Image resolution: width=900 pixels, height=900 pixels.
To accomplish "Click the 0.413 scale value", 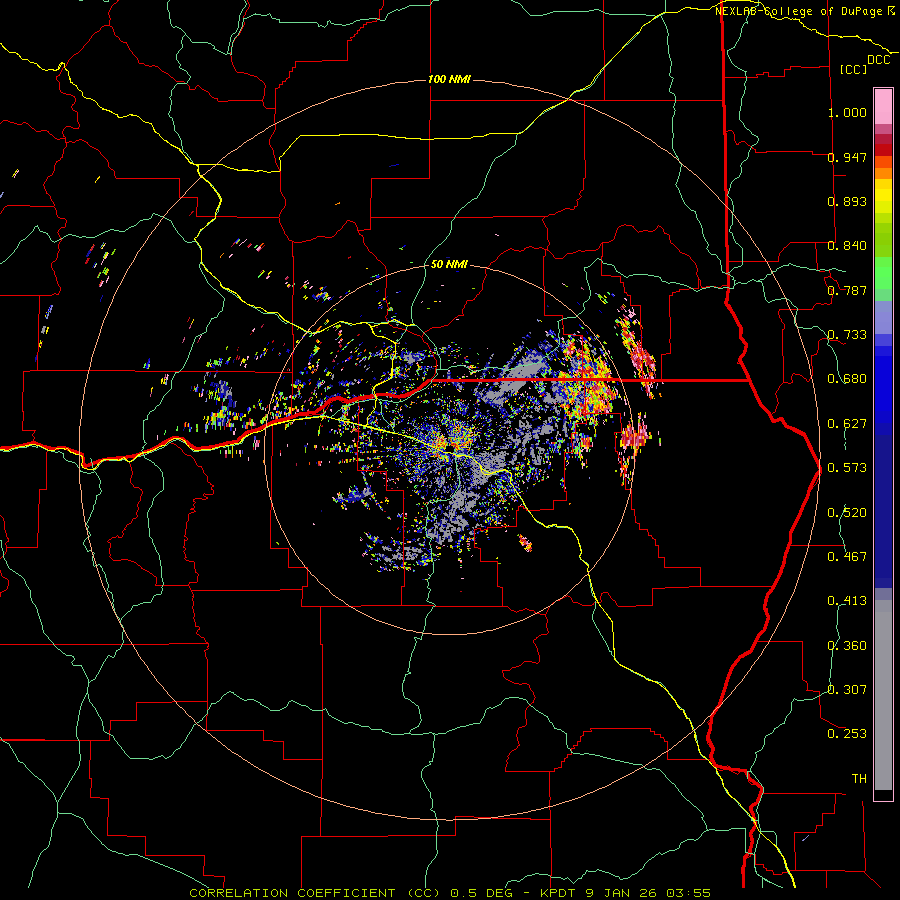I will coord(847,601).
